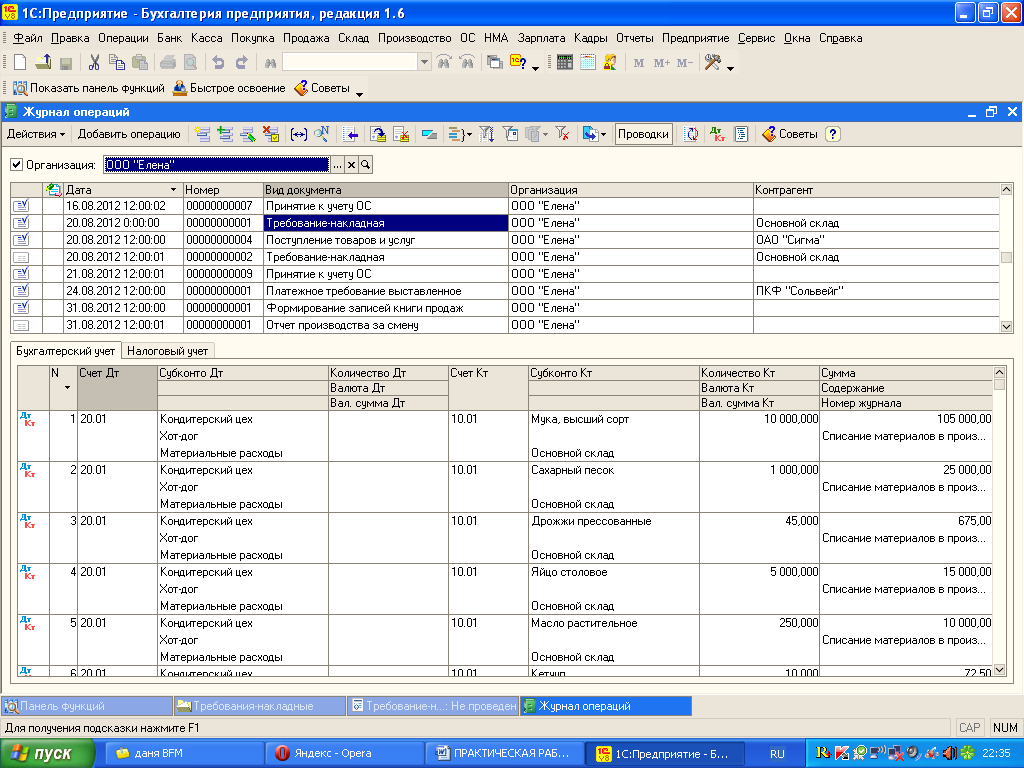This screenshot has height=768, width=1024.
Task: Open the organization selection ellipsis button
Action: pos(337,165)
